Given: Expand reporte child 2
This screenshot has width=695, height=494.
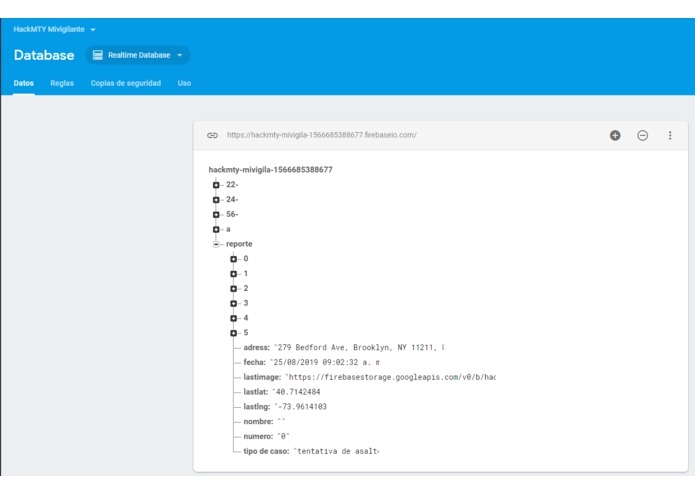Looking at the screenshot, I should pos(234,288).
